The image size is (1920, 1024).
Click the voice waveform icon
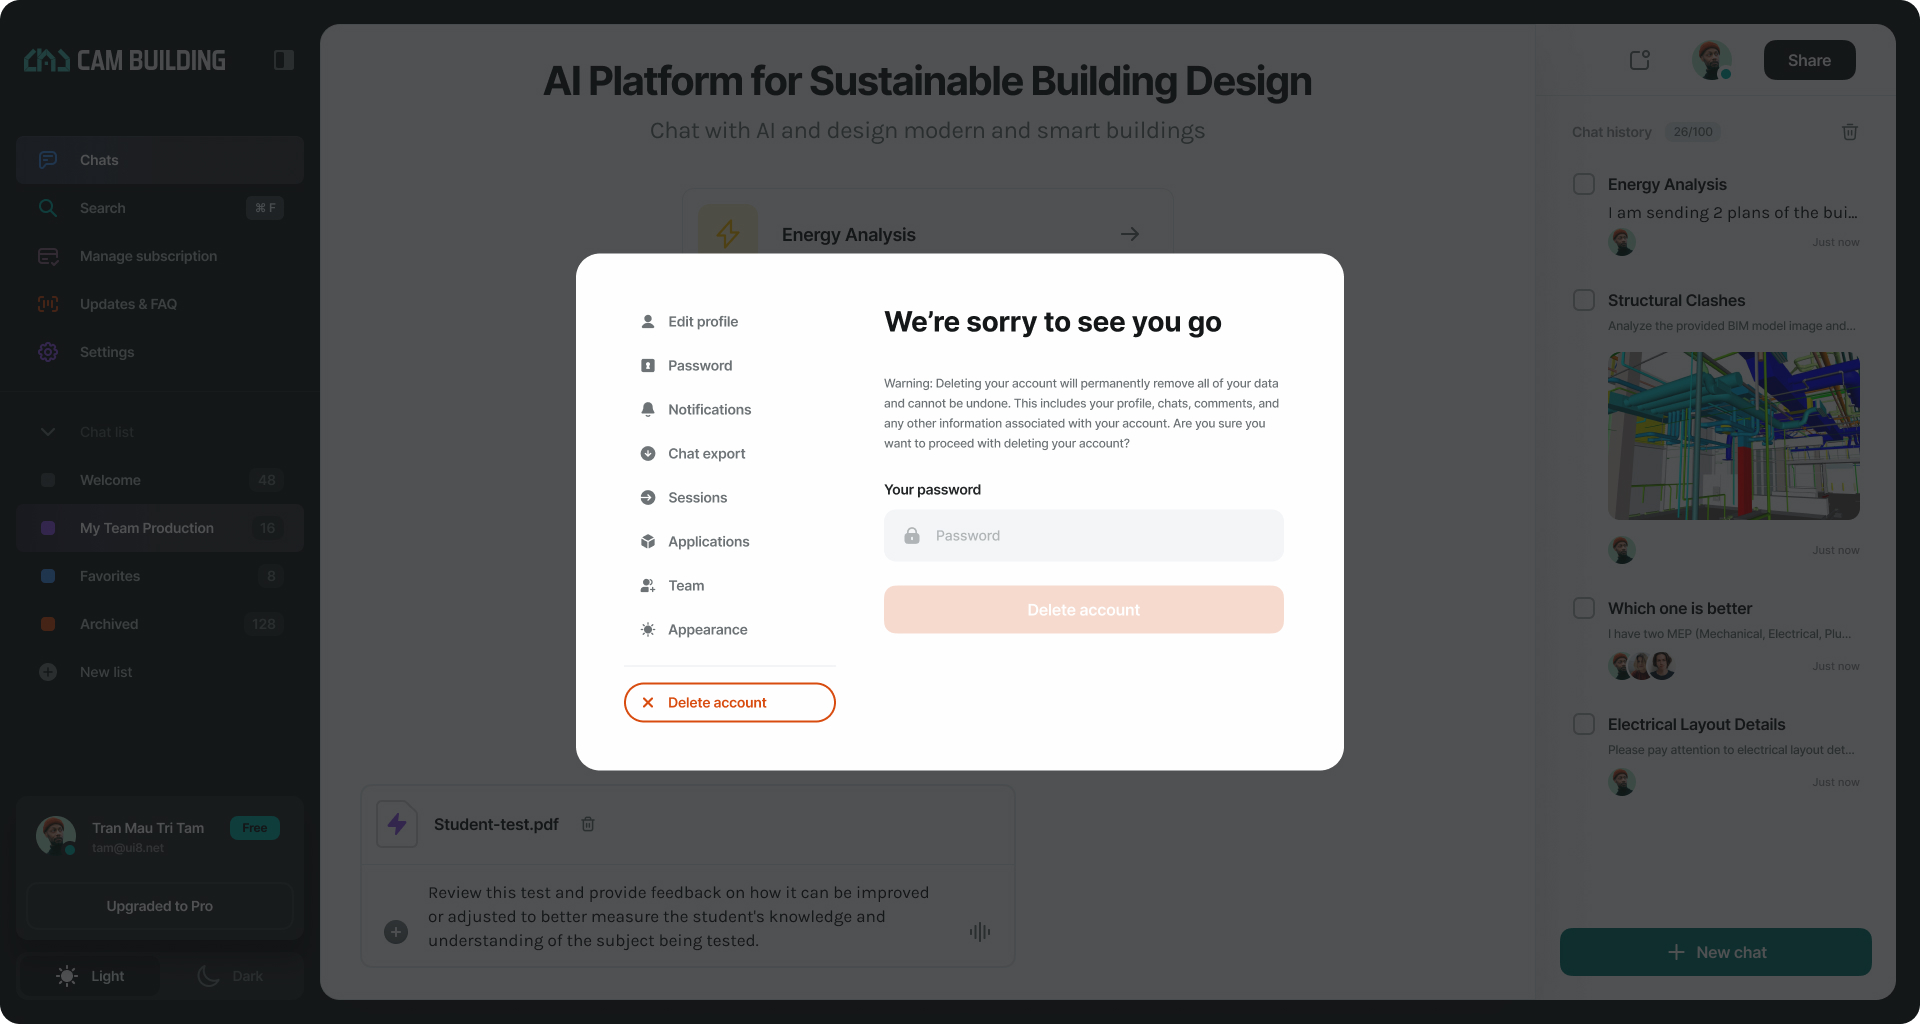pos(980,932)
